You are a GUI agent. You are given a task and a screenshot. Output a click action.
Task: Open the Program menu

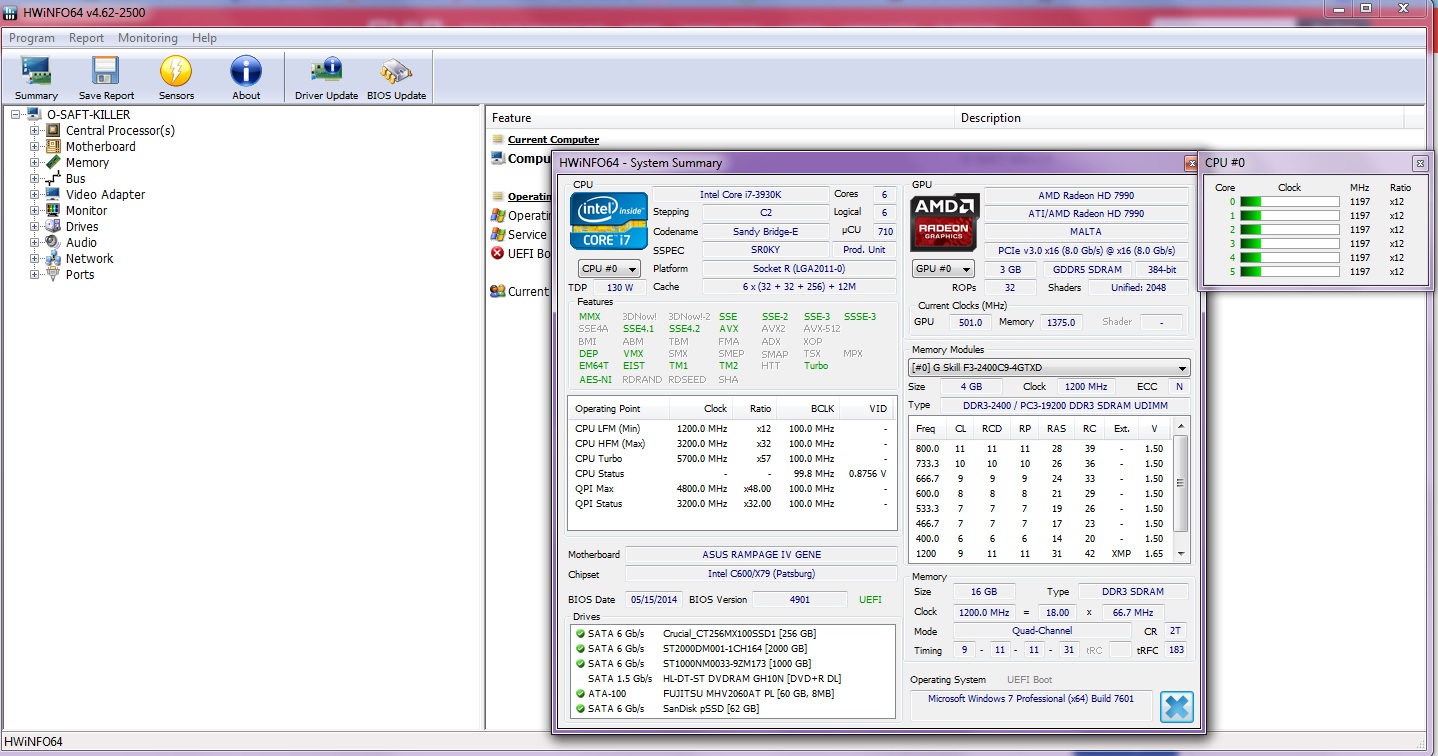32,38
